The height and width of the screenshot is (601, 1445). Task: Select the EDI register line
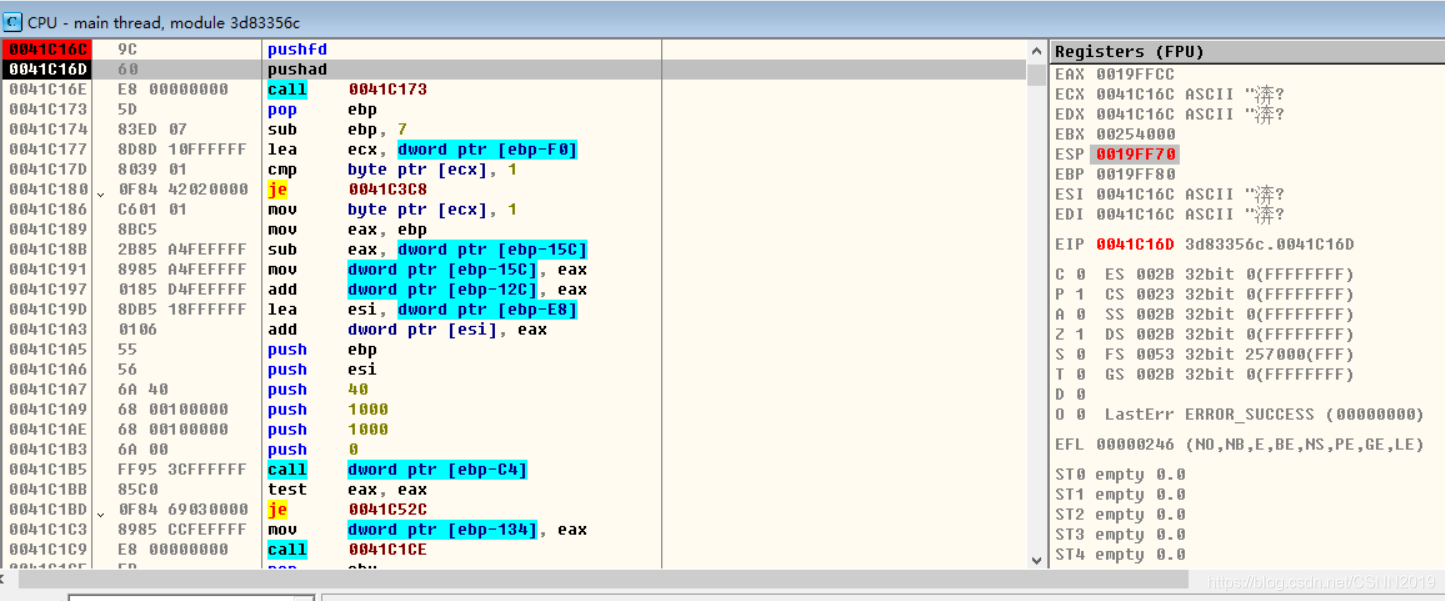(1170, 214)
